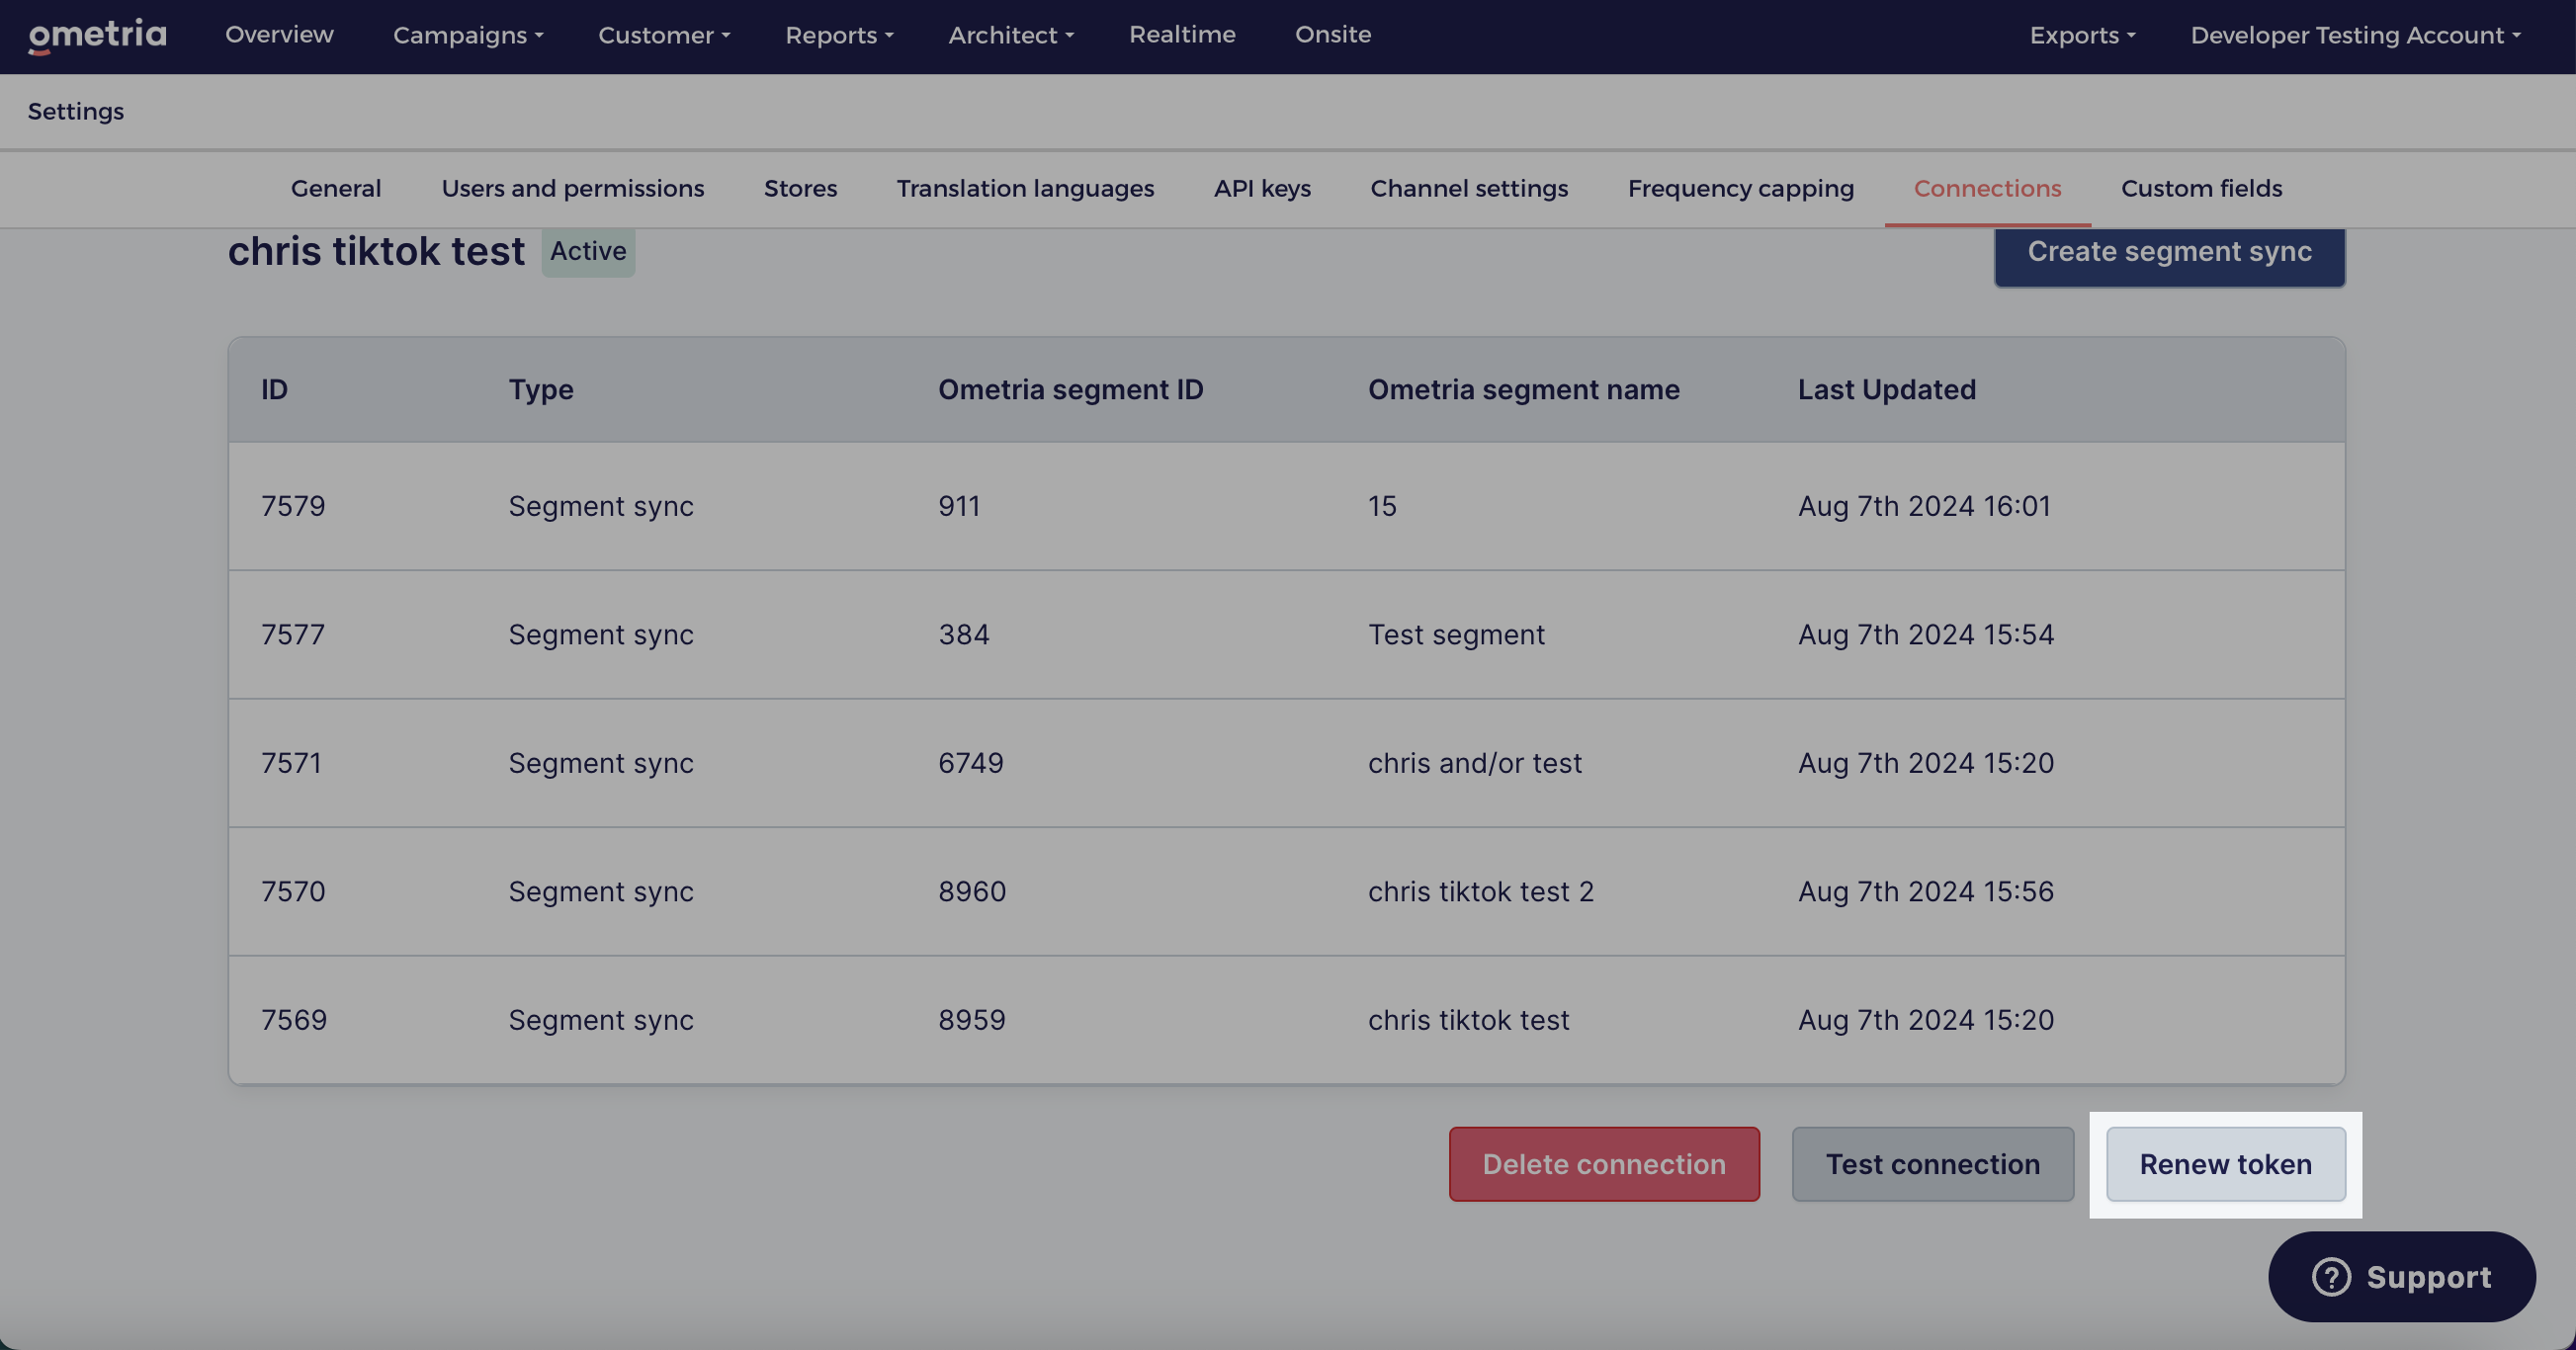Click the Aug 7th 2024 15:54 timestamp

(1925, 635)
